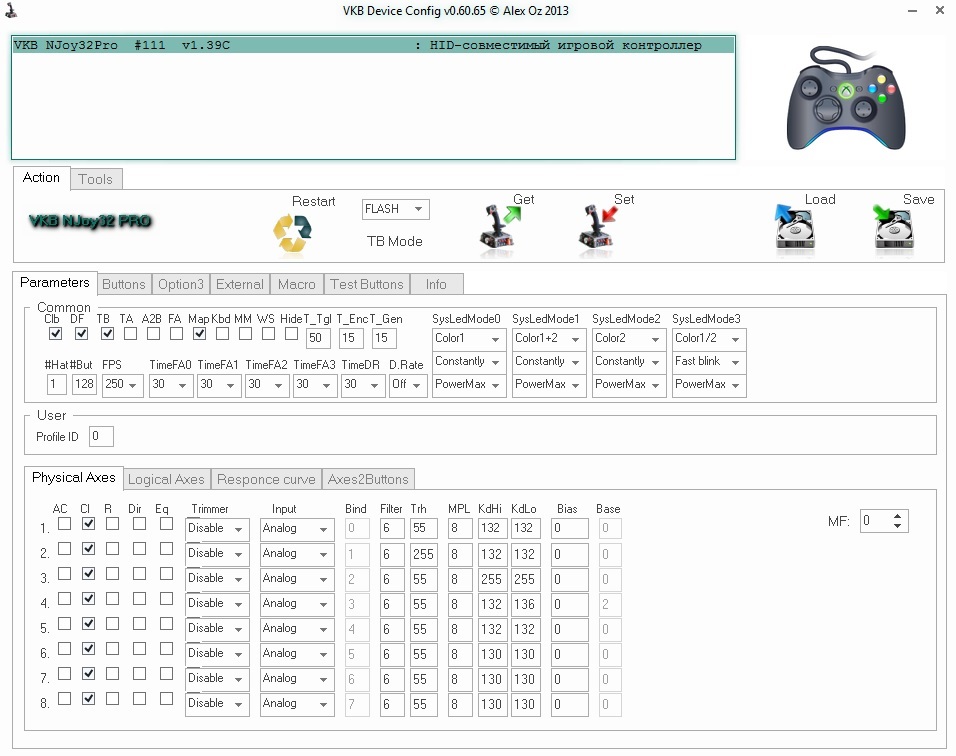Uncheck the Cl checkbox for axis 3
The height and width of the screenshot is (756, 956).
(x=88, y=574)
